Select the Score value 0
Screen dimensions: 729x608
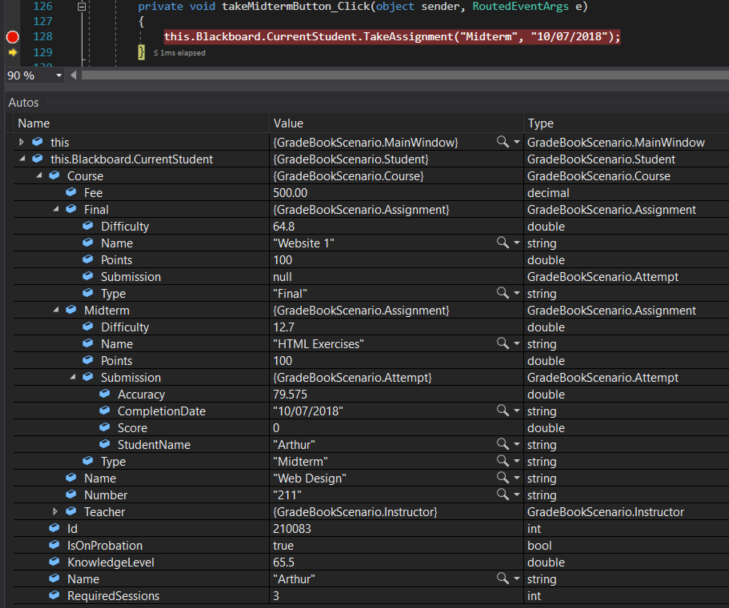tap(276, 428)
